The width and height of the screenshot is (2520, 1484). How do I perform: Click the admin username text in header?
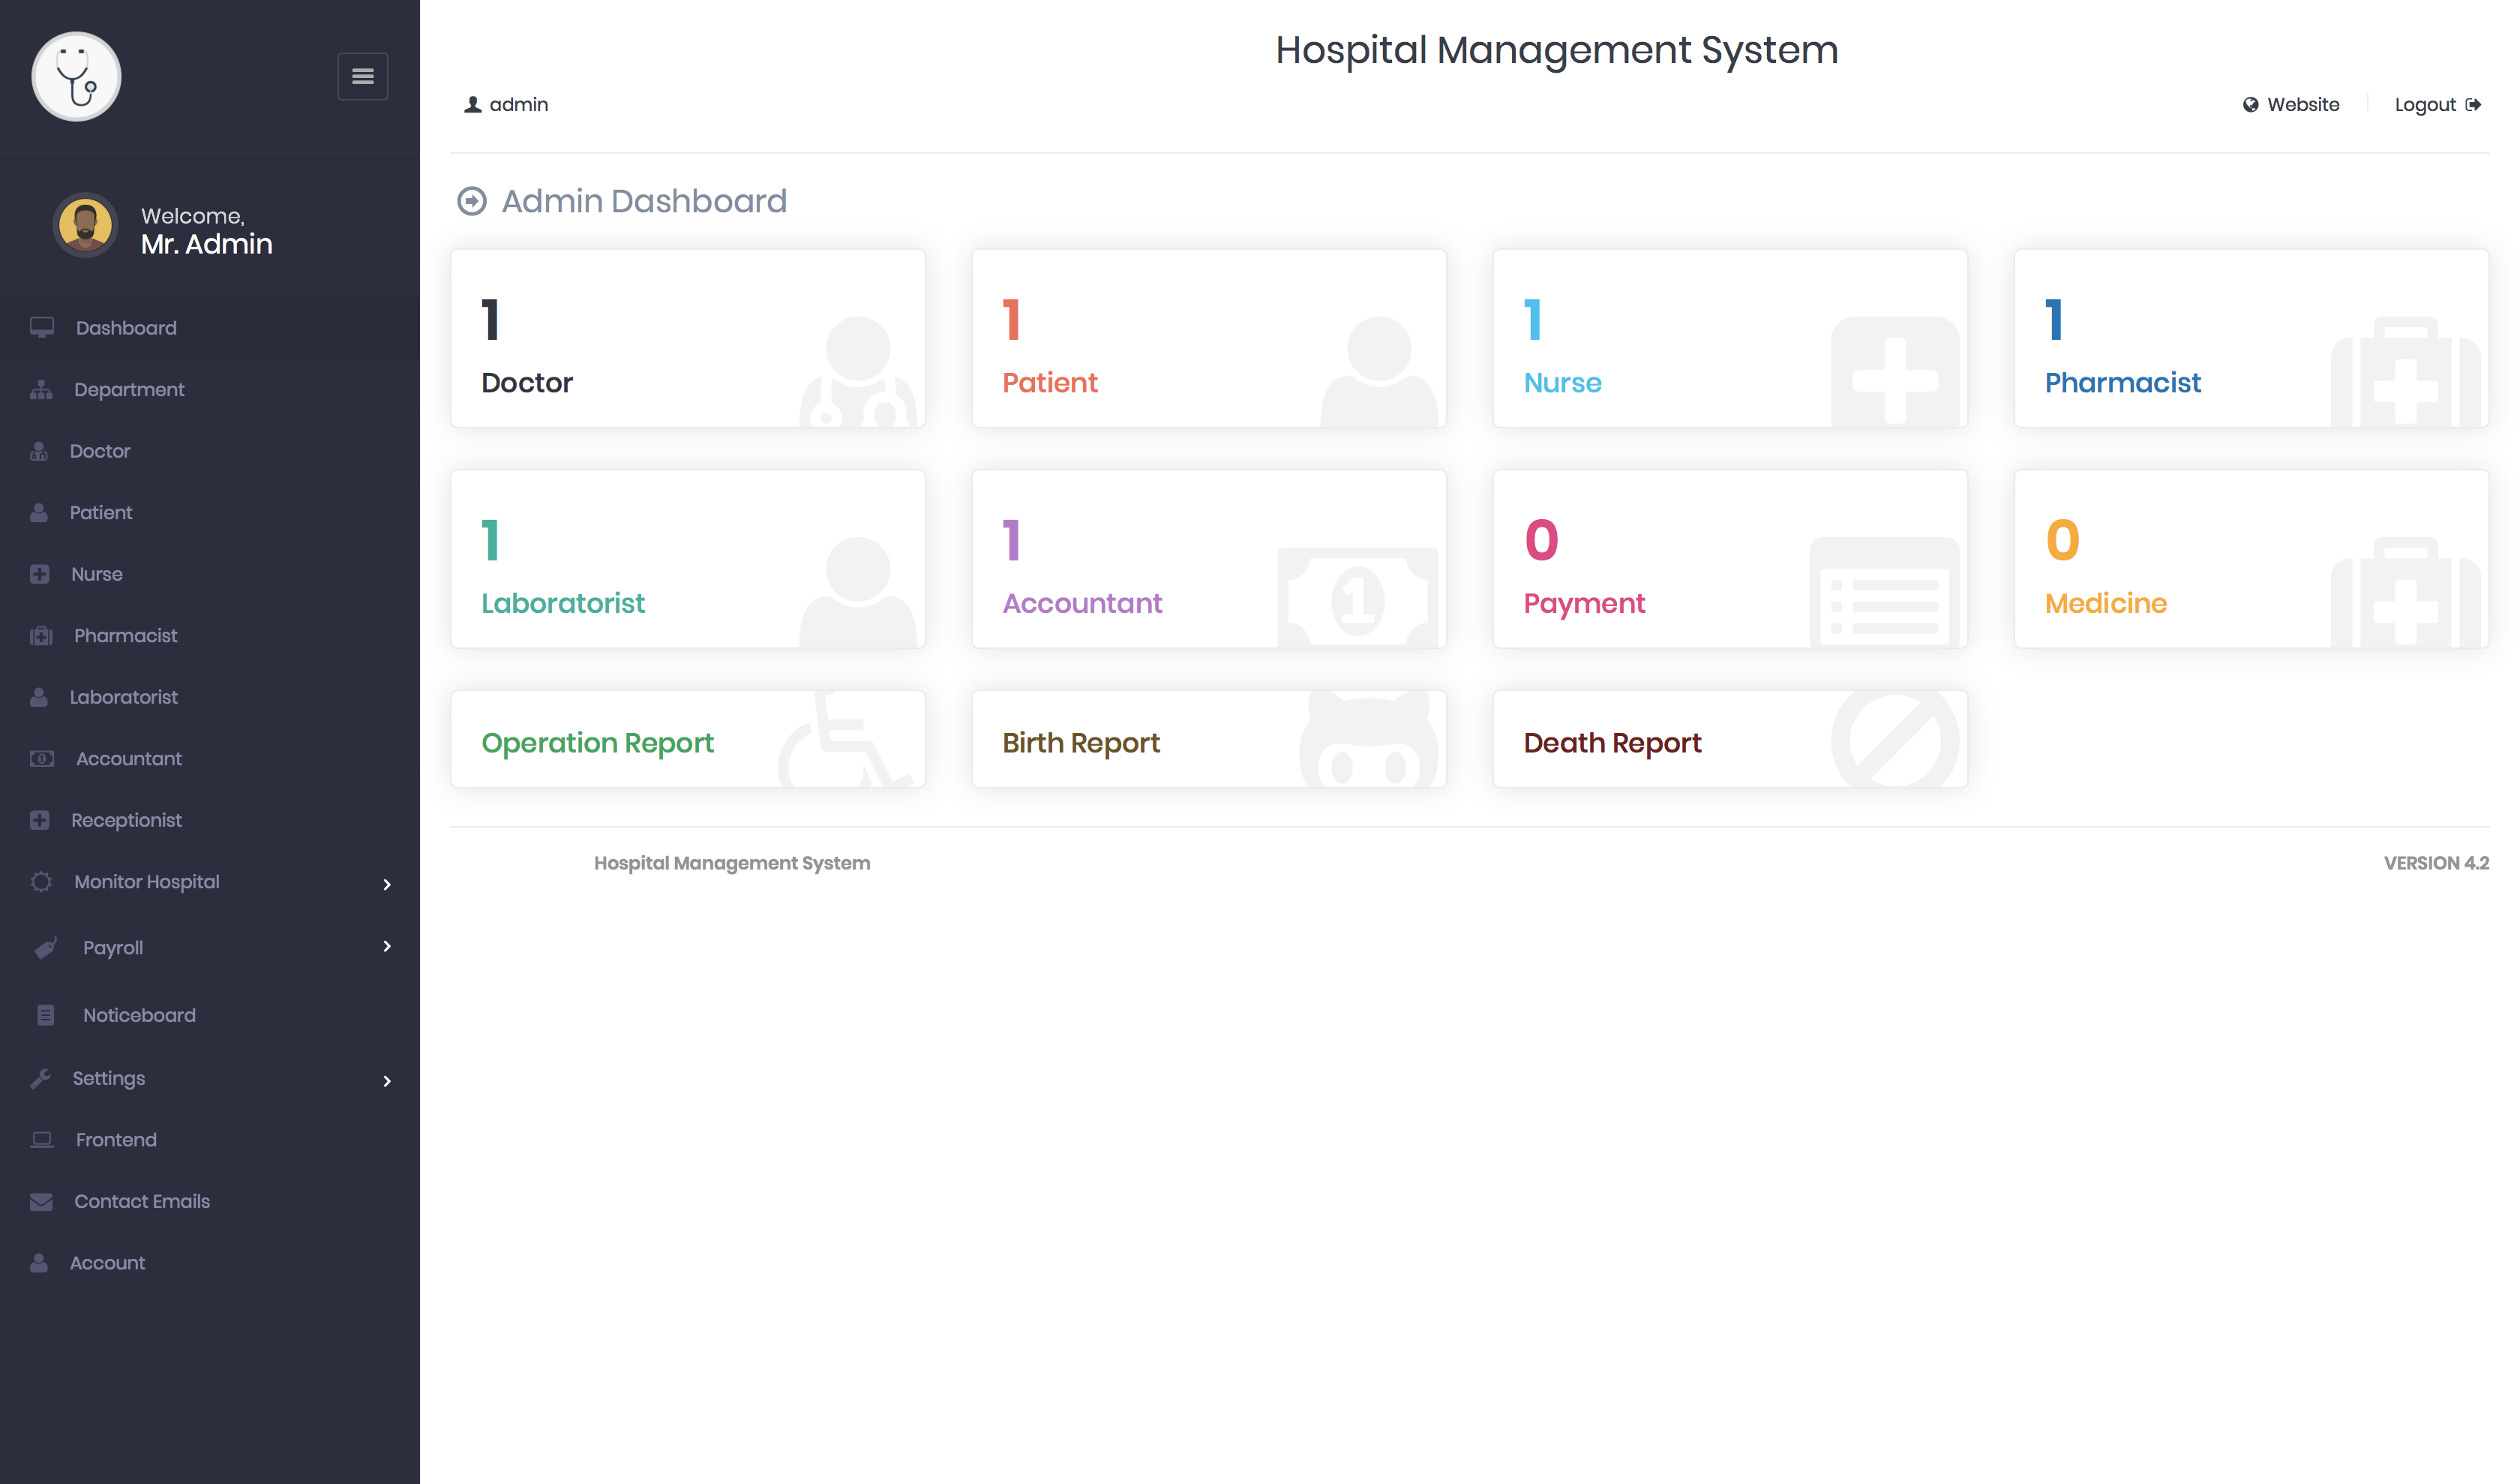pyautogui.click(x=519, y=105)
